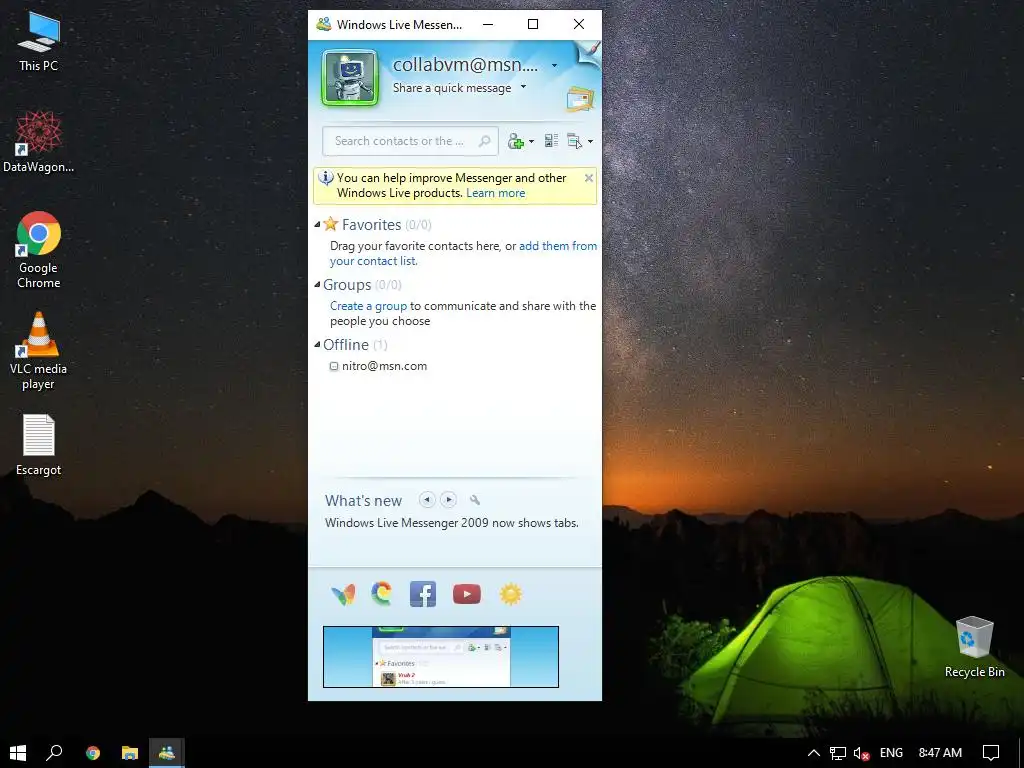Collapse the Groups section triangle

(317, 285)
